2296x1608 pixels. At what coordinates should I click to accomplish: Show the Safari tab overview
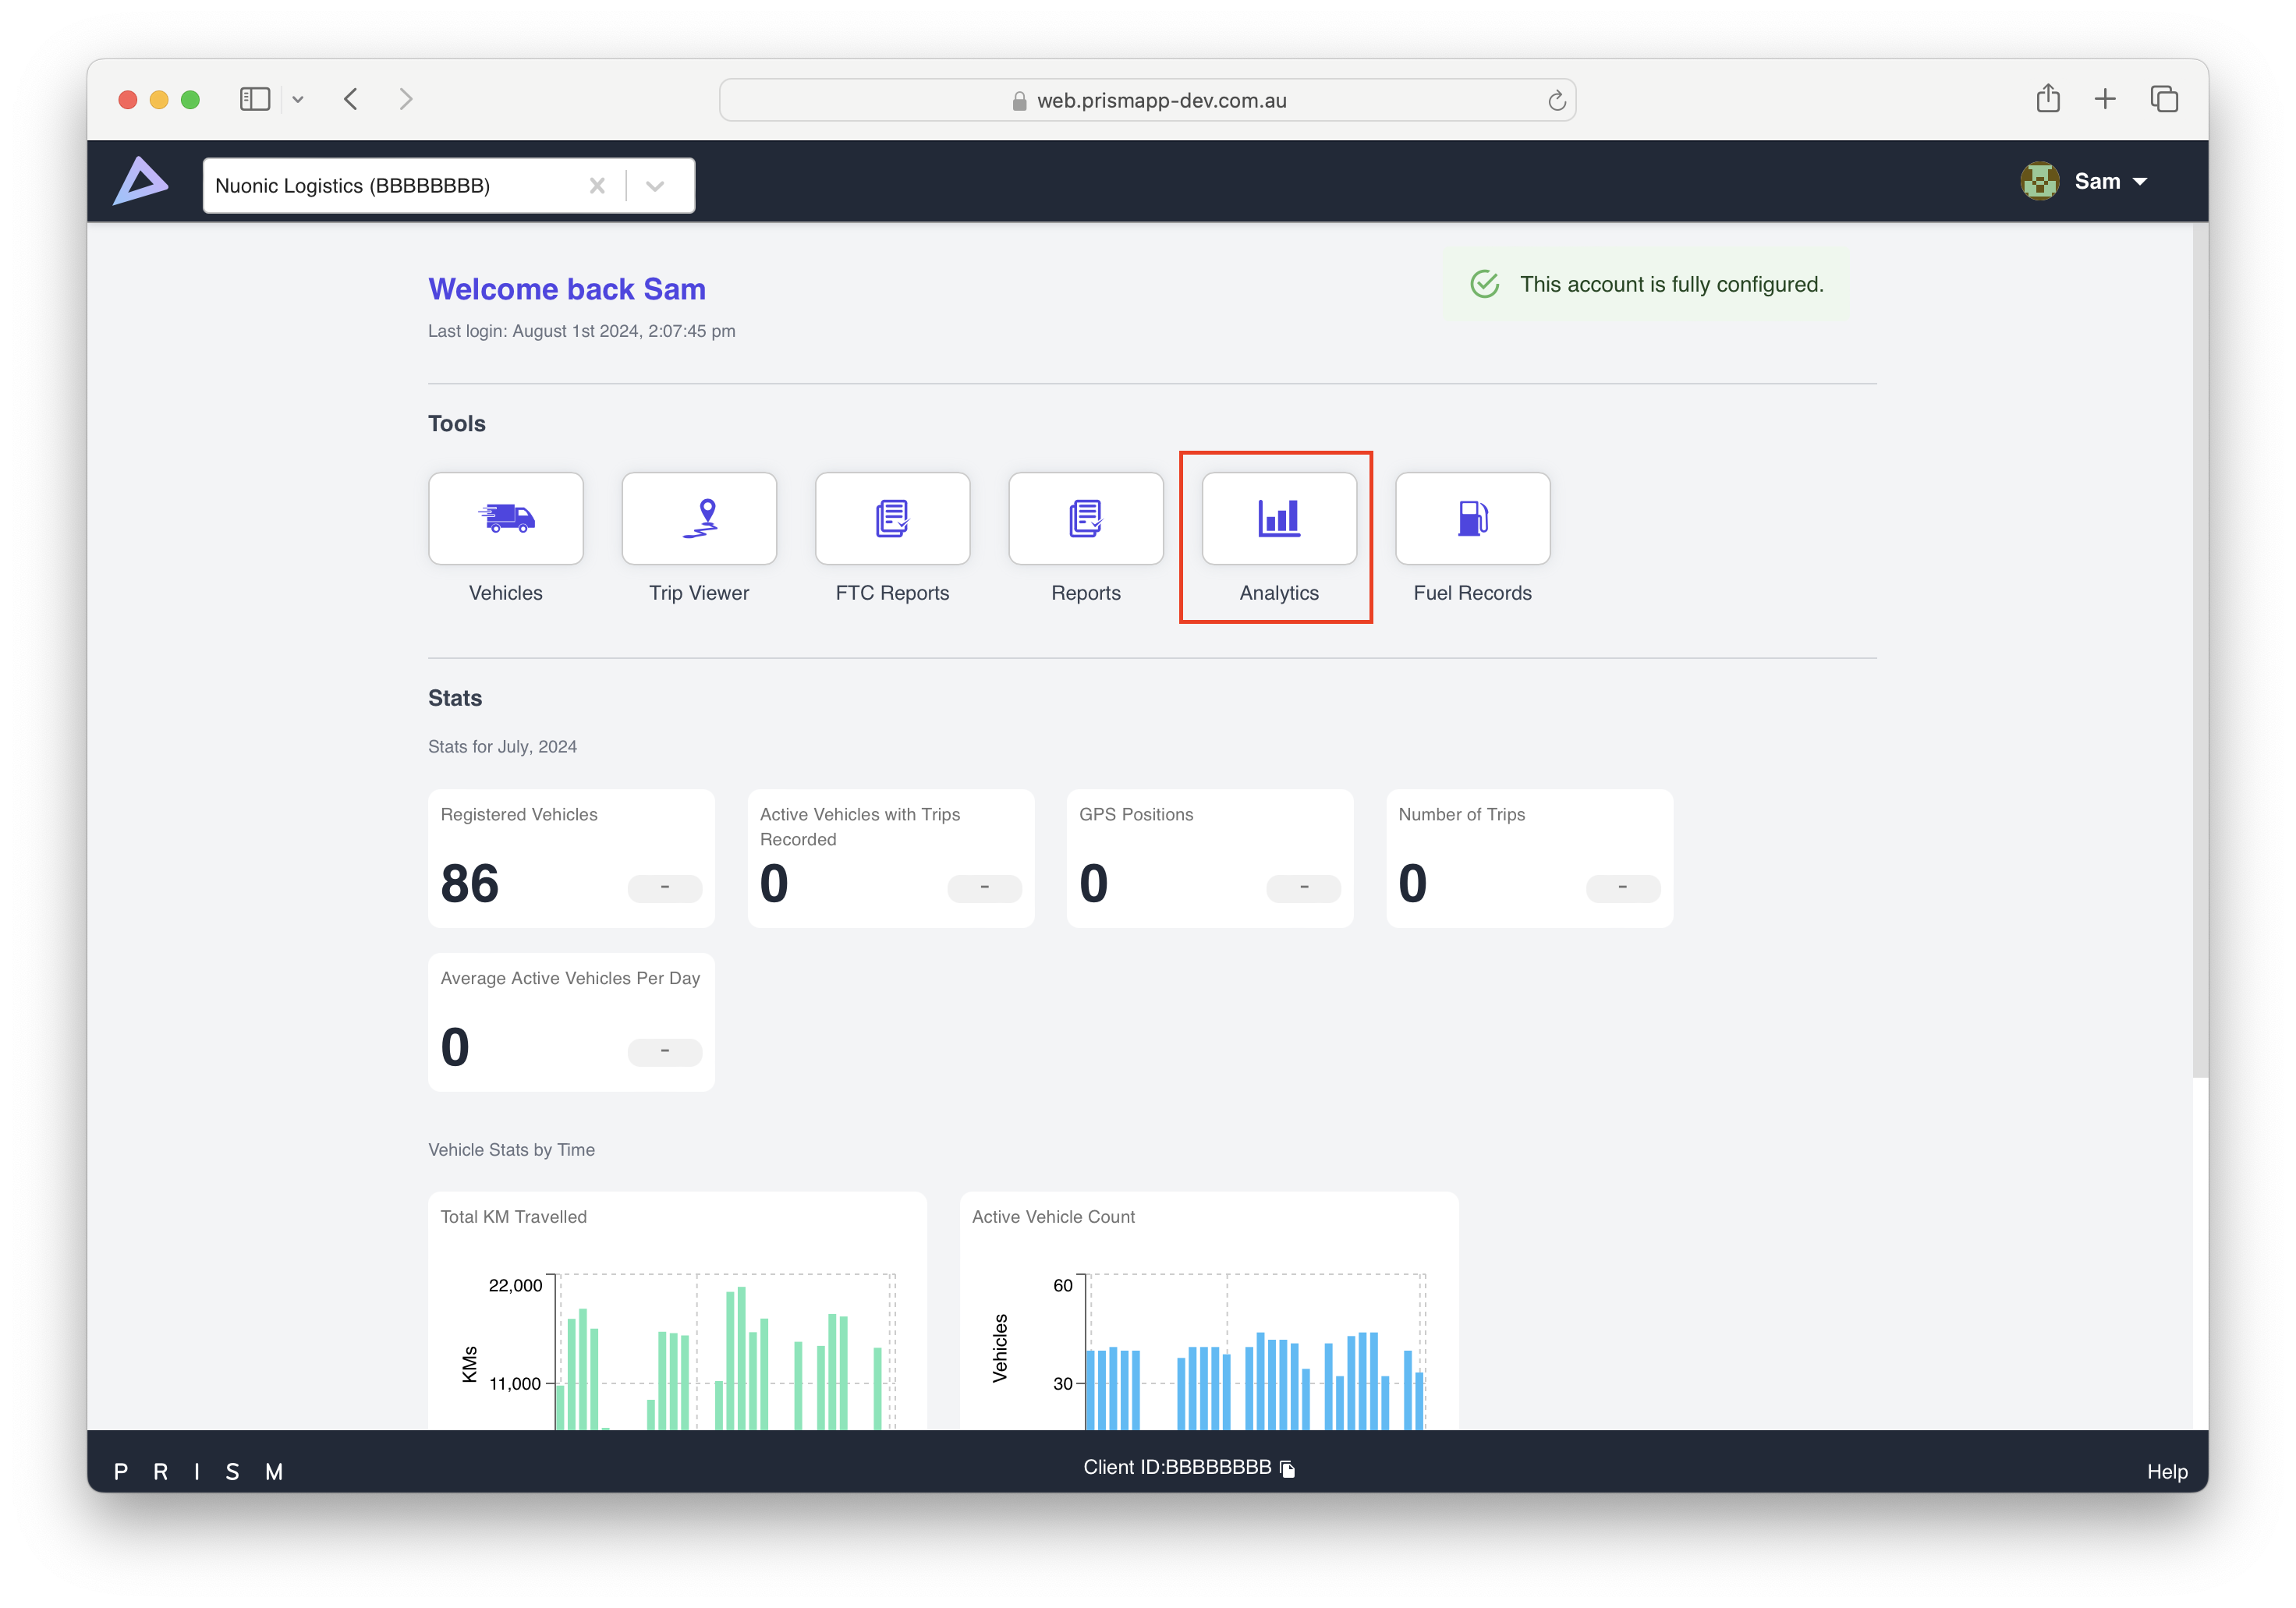(x=2164, y=99)
